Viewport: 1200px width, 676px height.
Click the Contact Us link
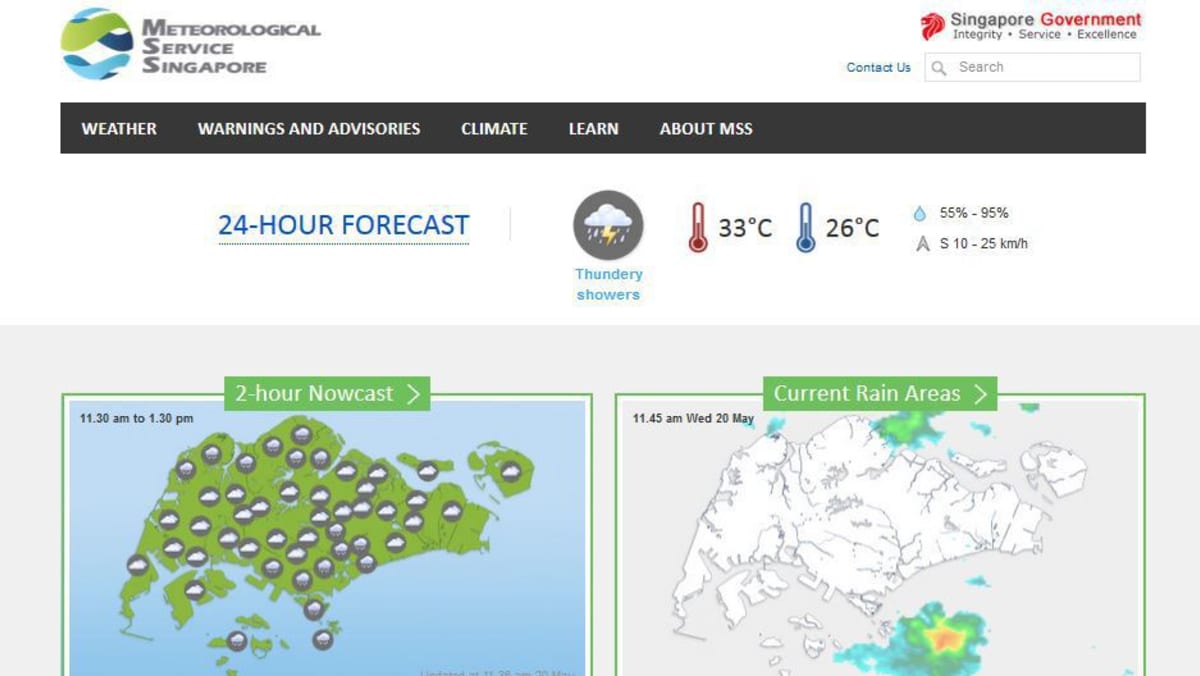pyautogui.click(x=877, y=67)
